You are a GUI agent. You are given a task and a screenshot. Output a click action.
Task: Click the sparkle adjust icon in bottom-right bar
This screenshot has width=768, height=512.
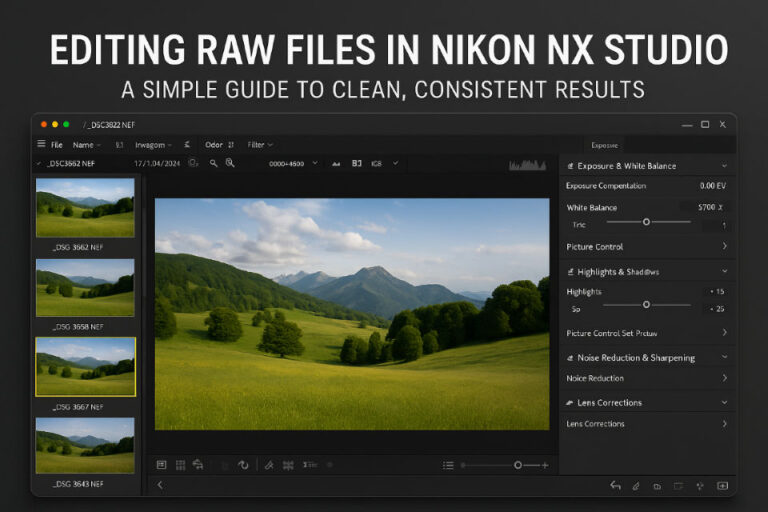pyautogui.click(x=700, y=486)
